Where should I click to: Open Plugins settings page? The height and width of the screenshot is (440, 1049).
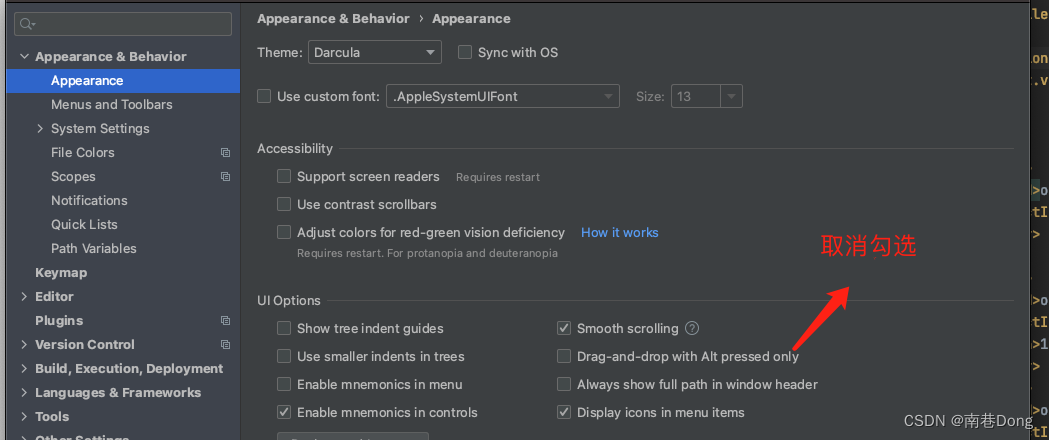[x=59, y=321]
